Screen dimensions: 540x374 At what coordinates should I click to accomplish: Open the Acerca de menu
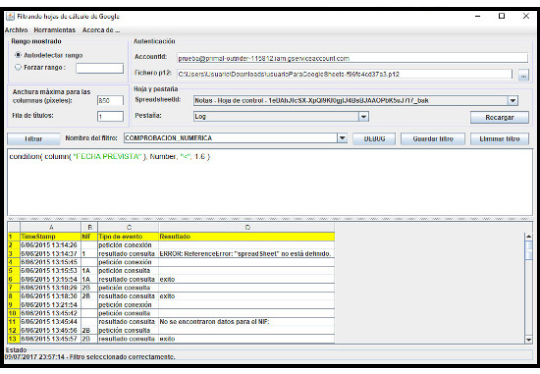(x=101, y=30)
